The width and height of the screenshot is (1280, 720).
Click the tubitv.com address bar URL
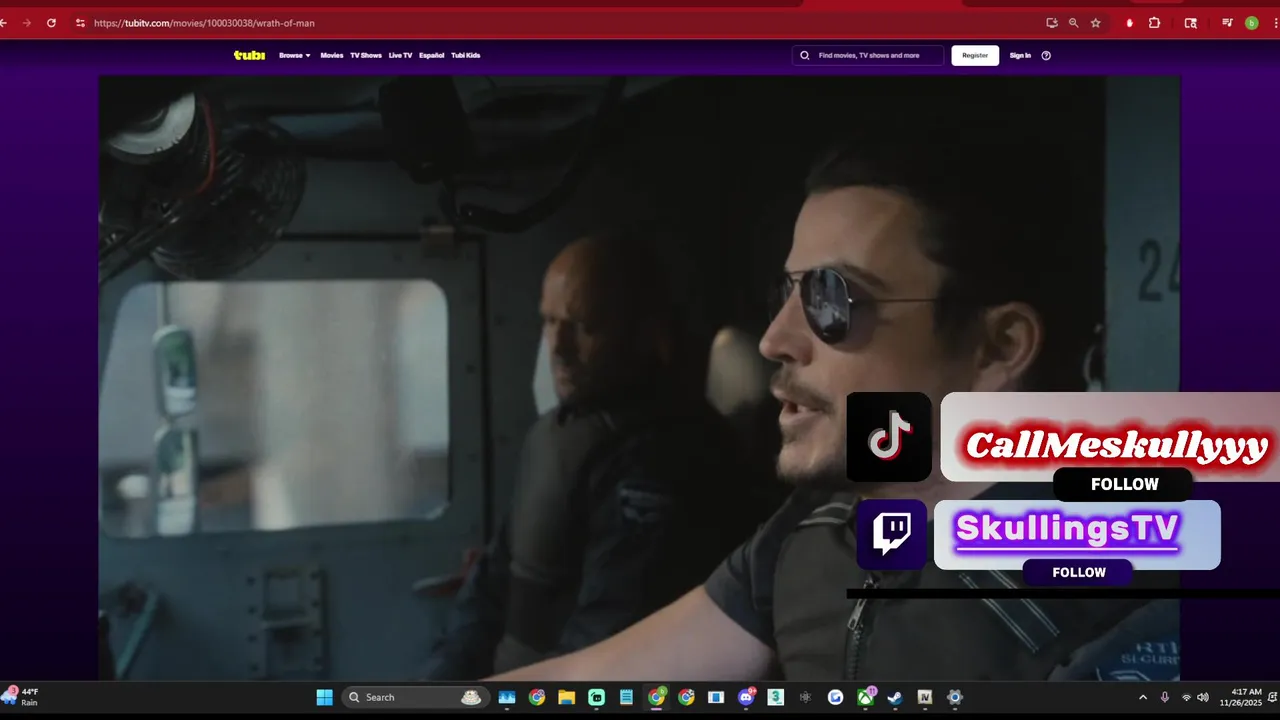204,23
